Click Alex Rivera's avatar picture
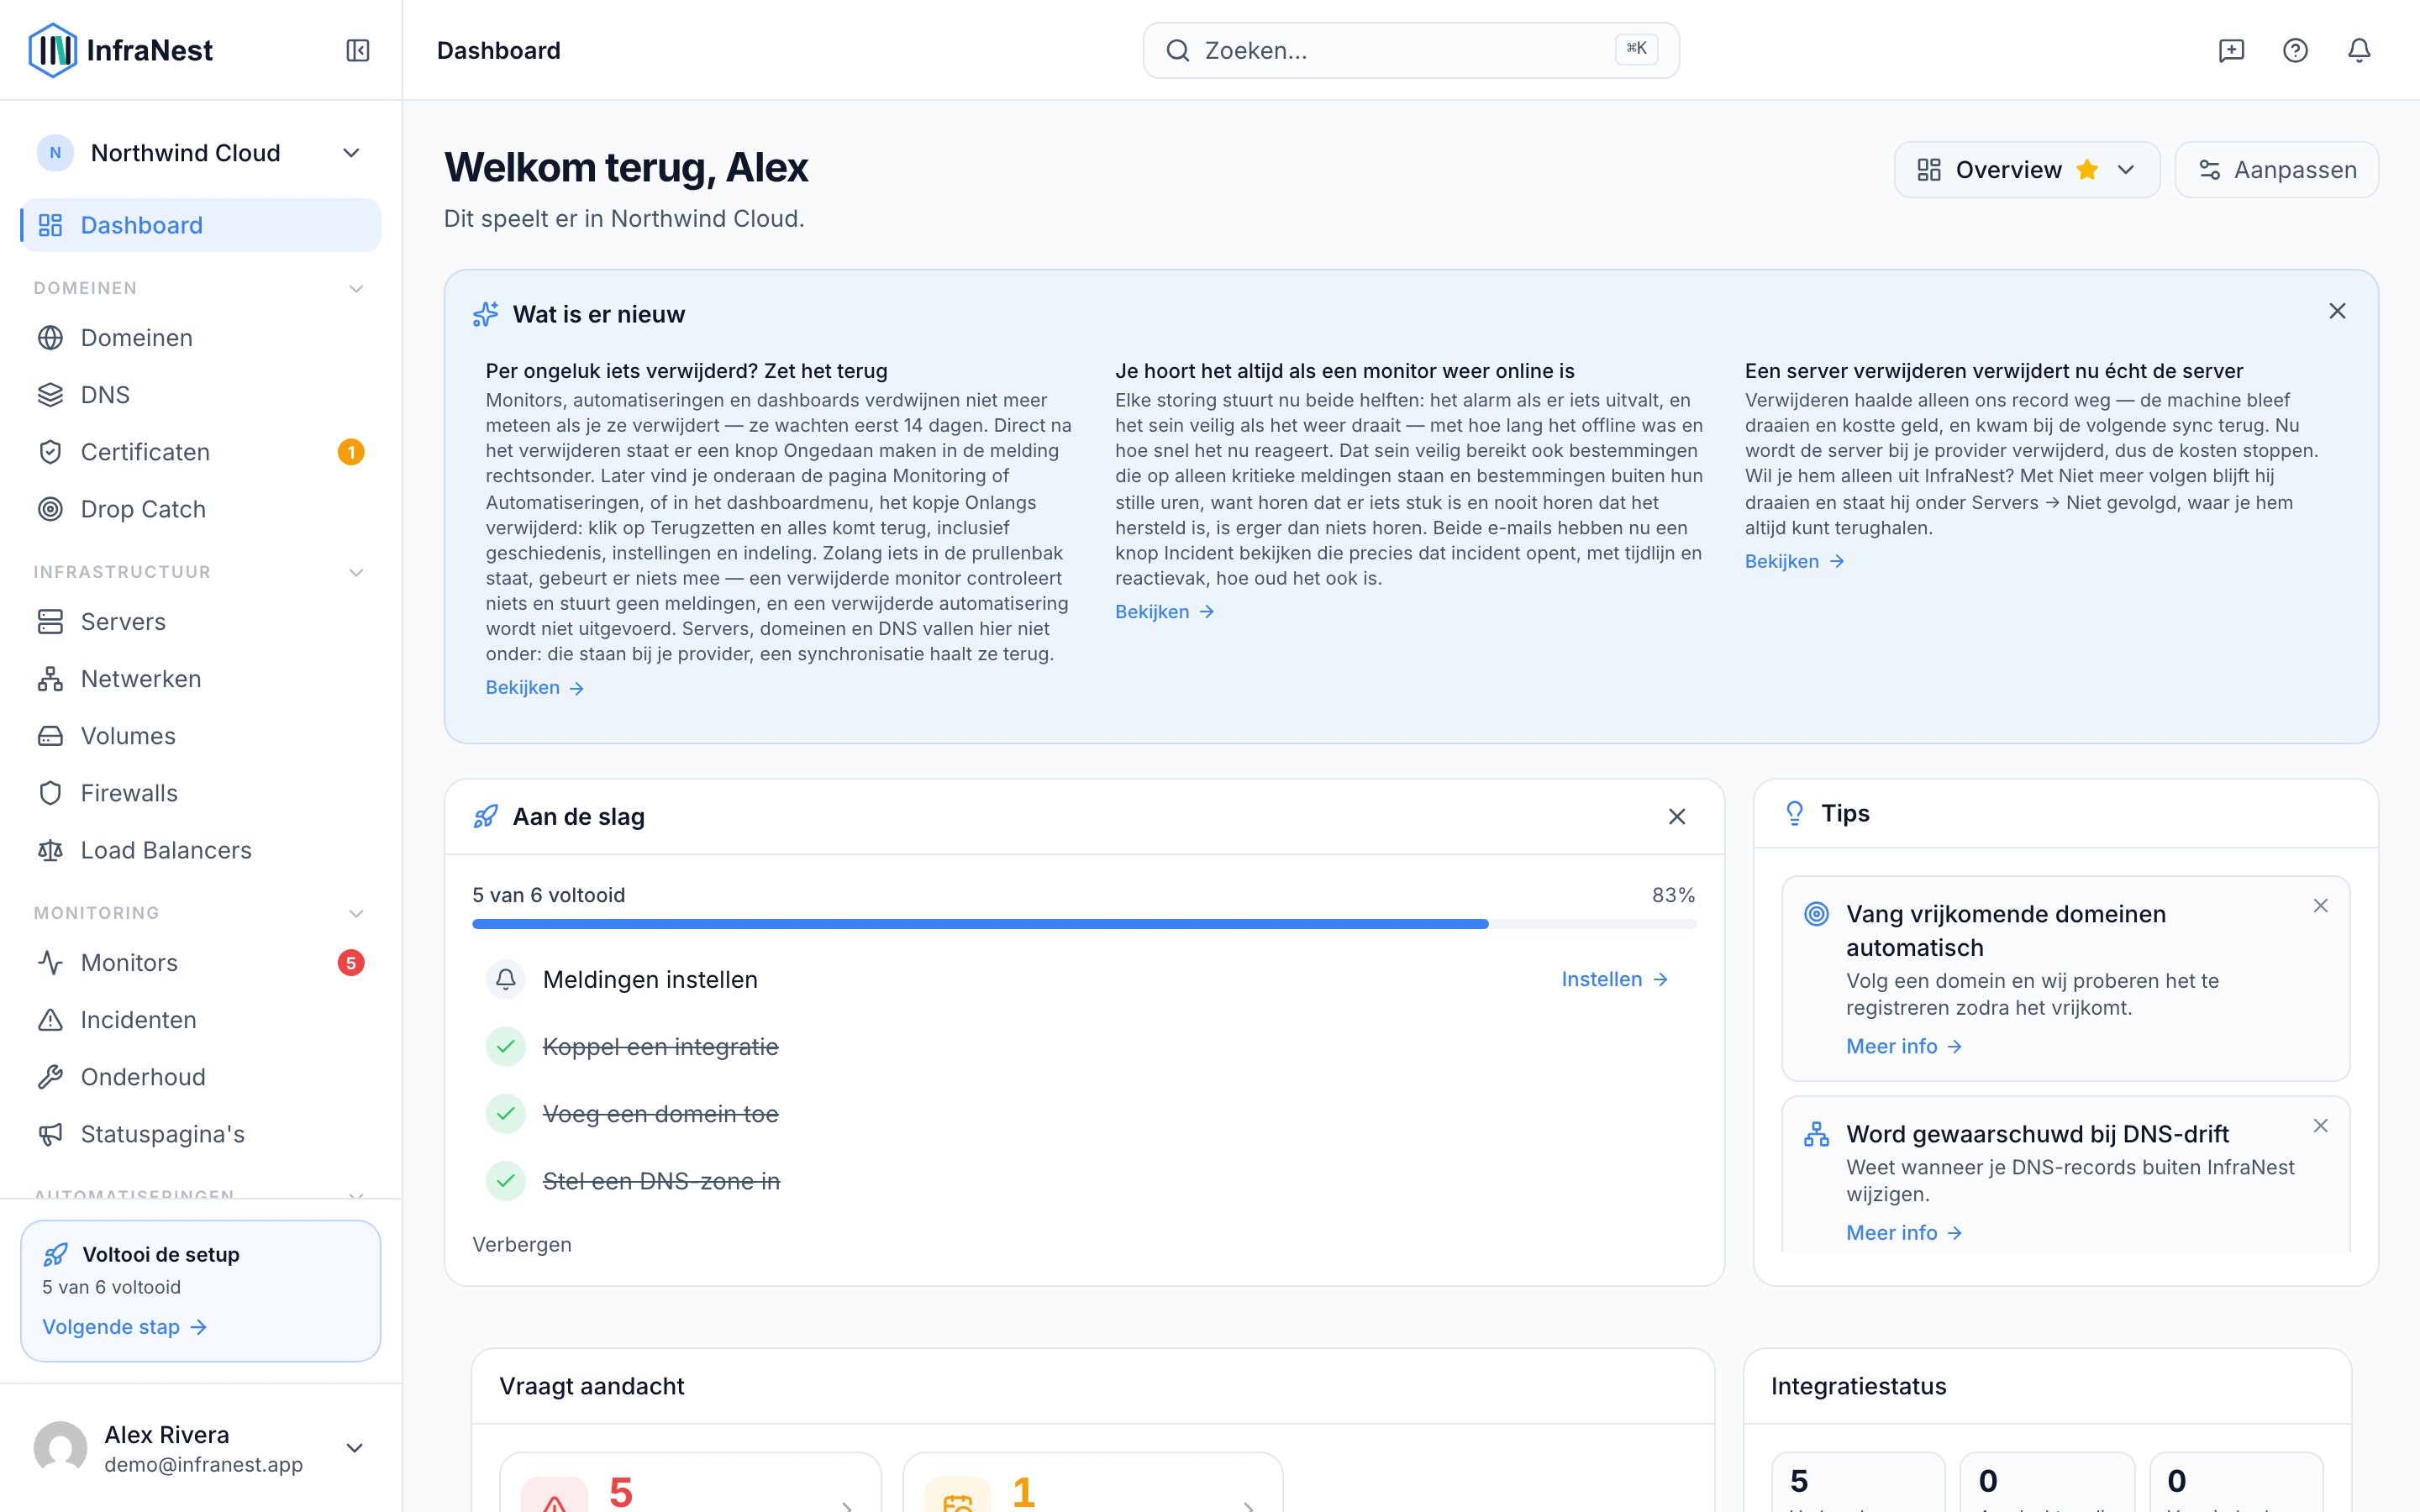The image size is (2420, 1512). point(60,1448)
